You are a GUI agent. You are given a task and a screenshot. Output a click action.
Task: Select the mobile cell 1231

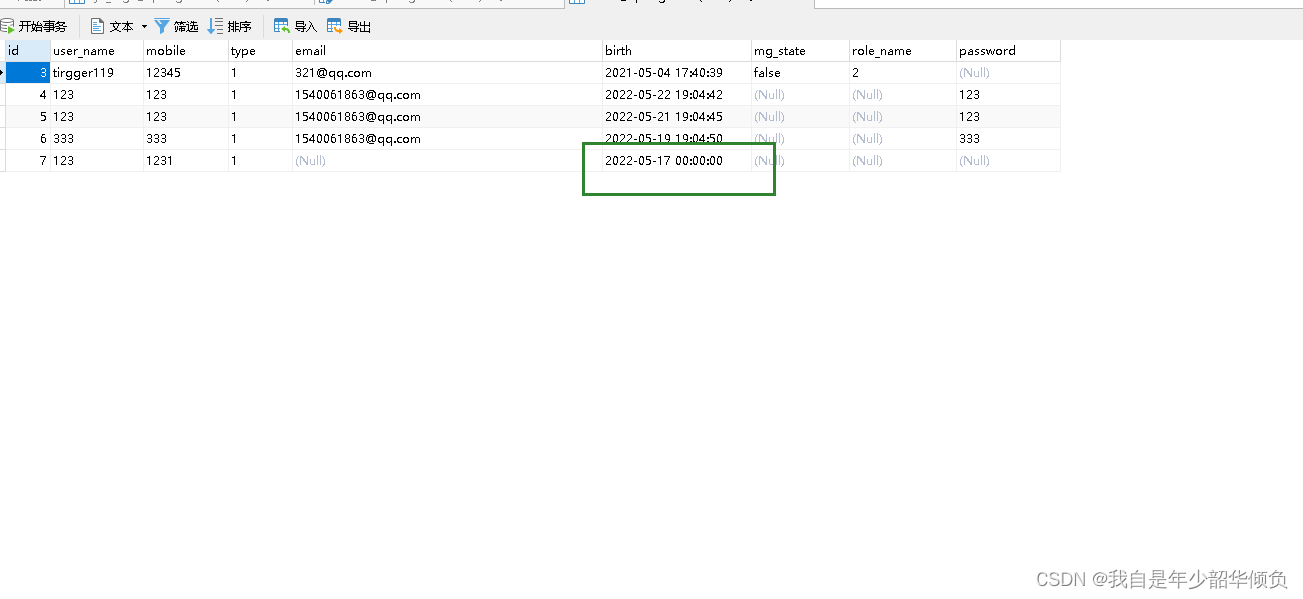[x=186, y=161]
